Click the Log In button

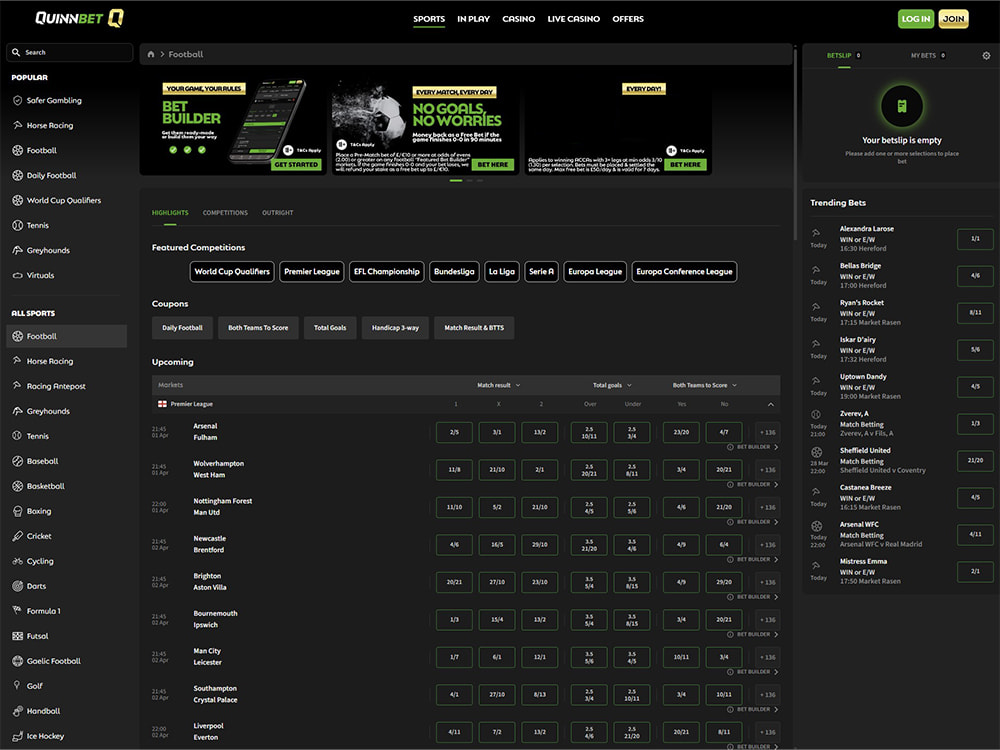click(916, 19)
